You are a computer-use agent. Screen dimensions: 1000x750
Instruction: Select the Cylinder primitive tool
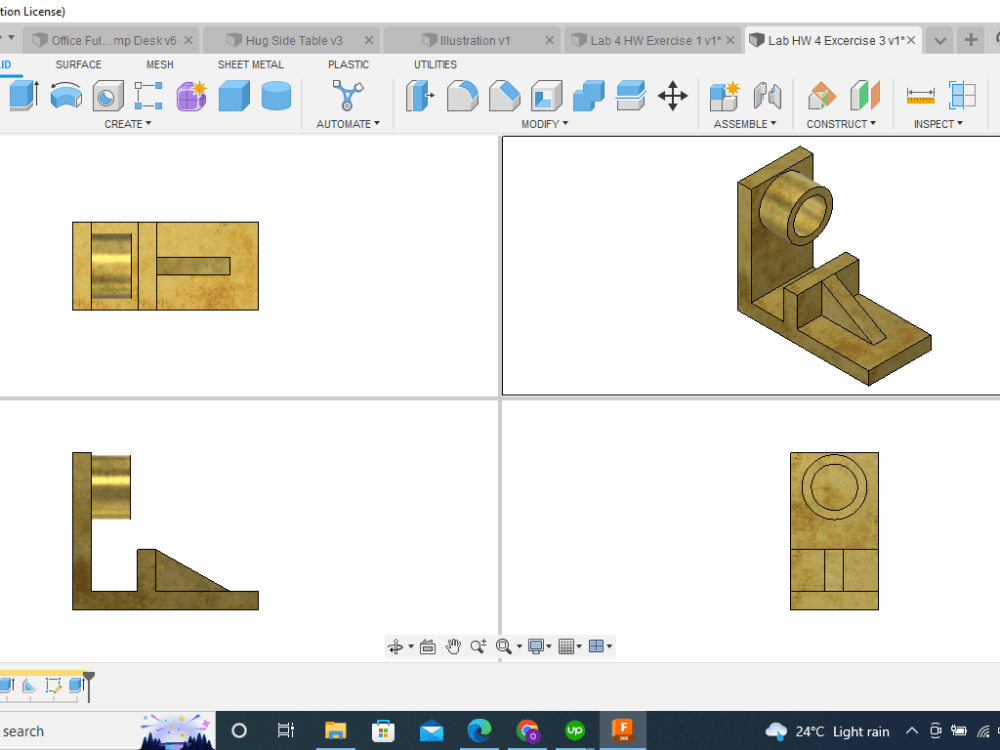pos(276,96)
